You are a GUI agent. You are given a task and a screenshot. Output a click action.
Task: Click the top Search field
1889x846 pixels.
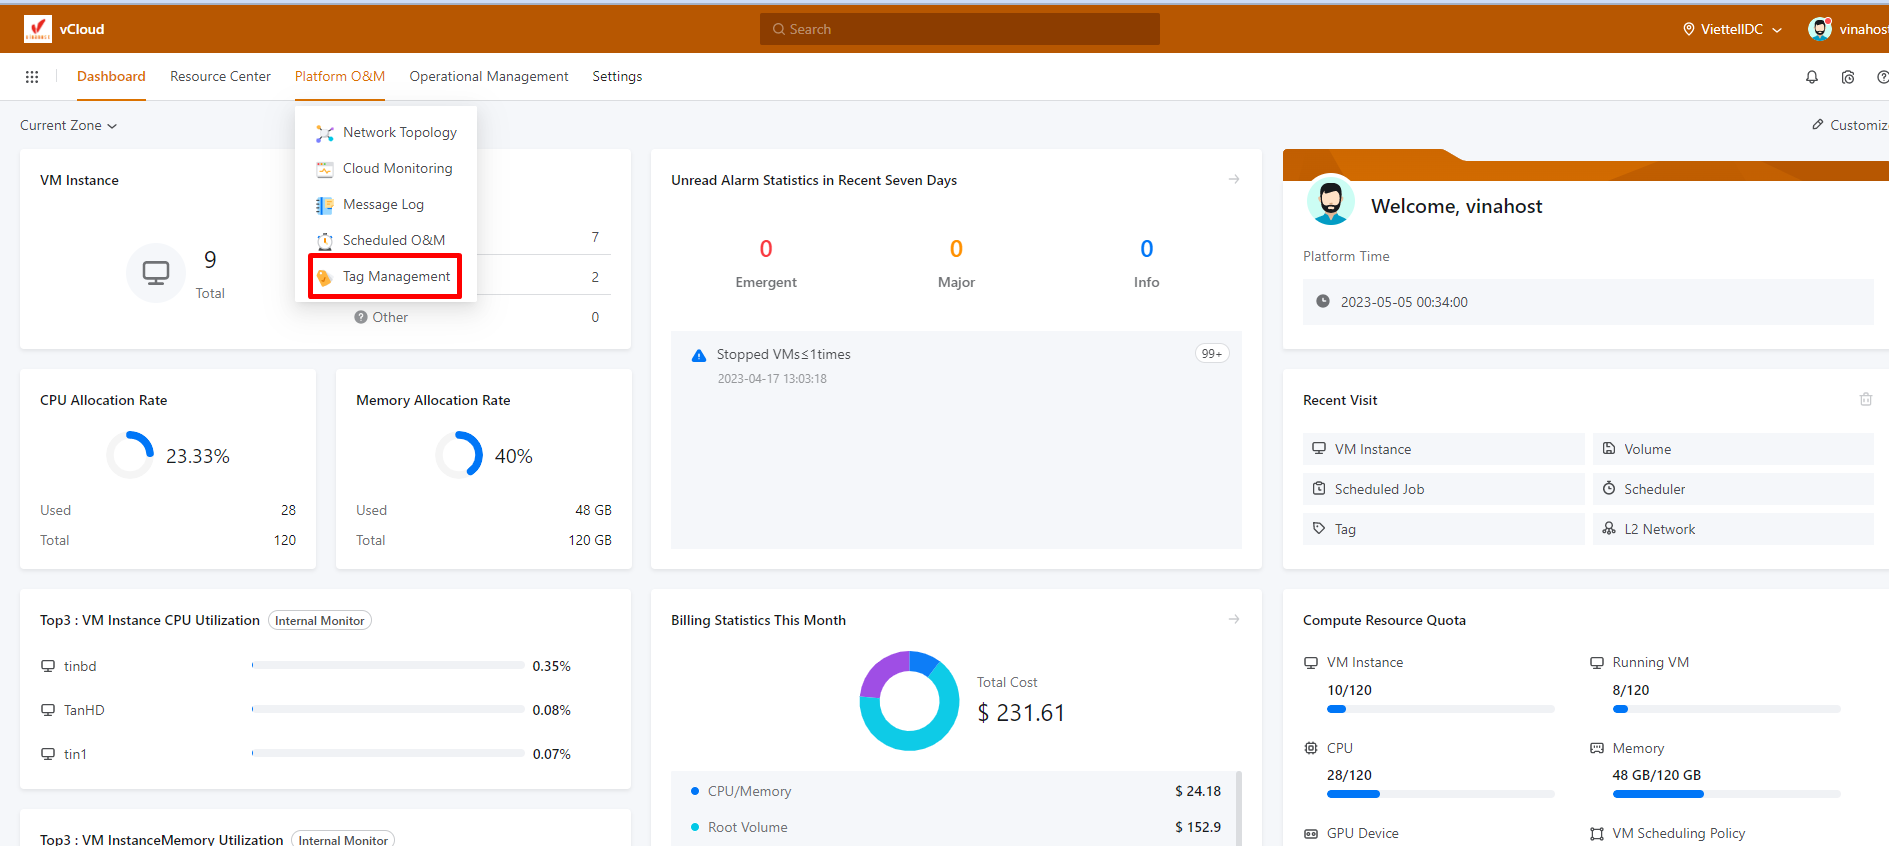tap(959, 29)
